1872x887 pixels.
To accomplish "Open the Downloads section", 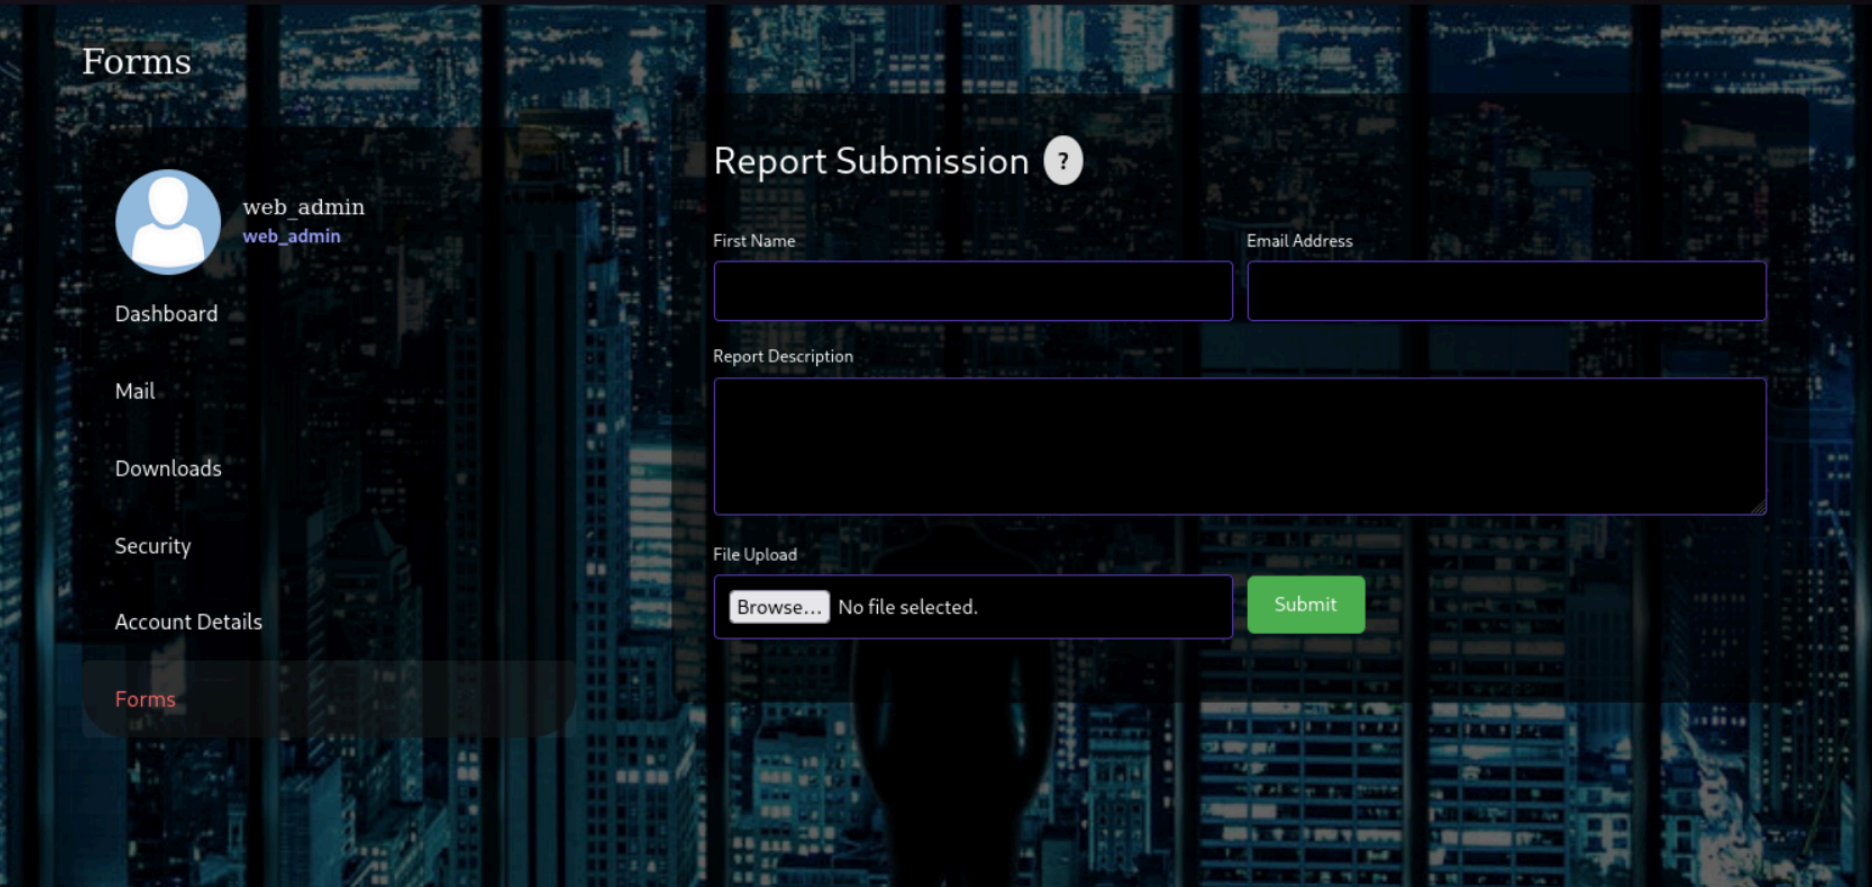I will (x=168, y=468).
